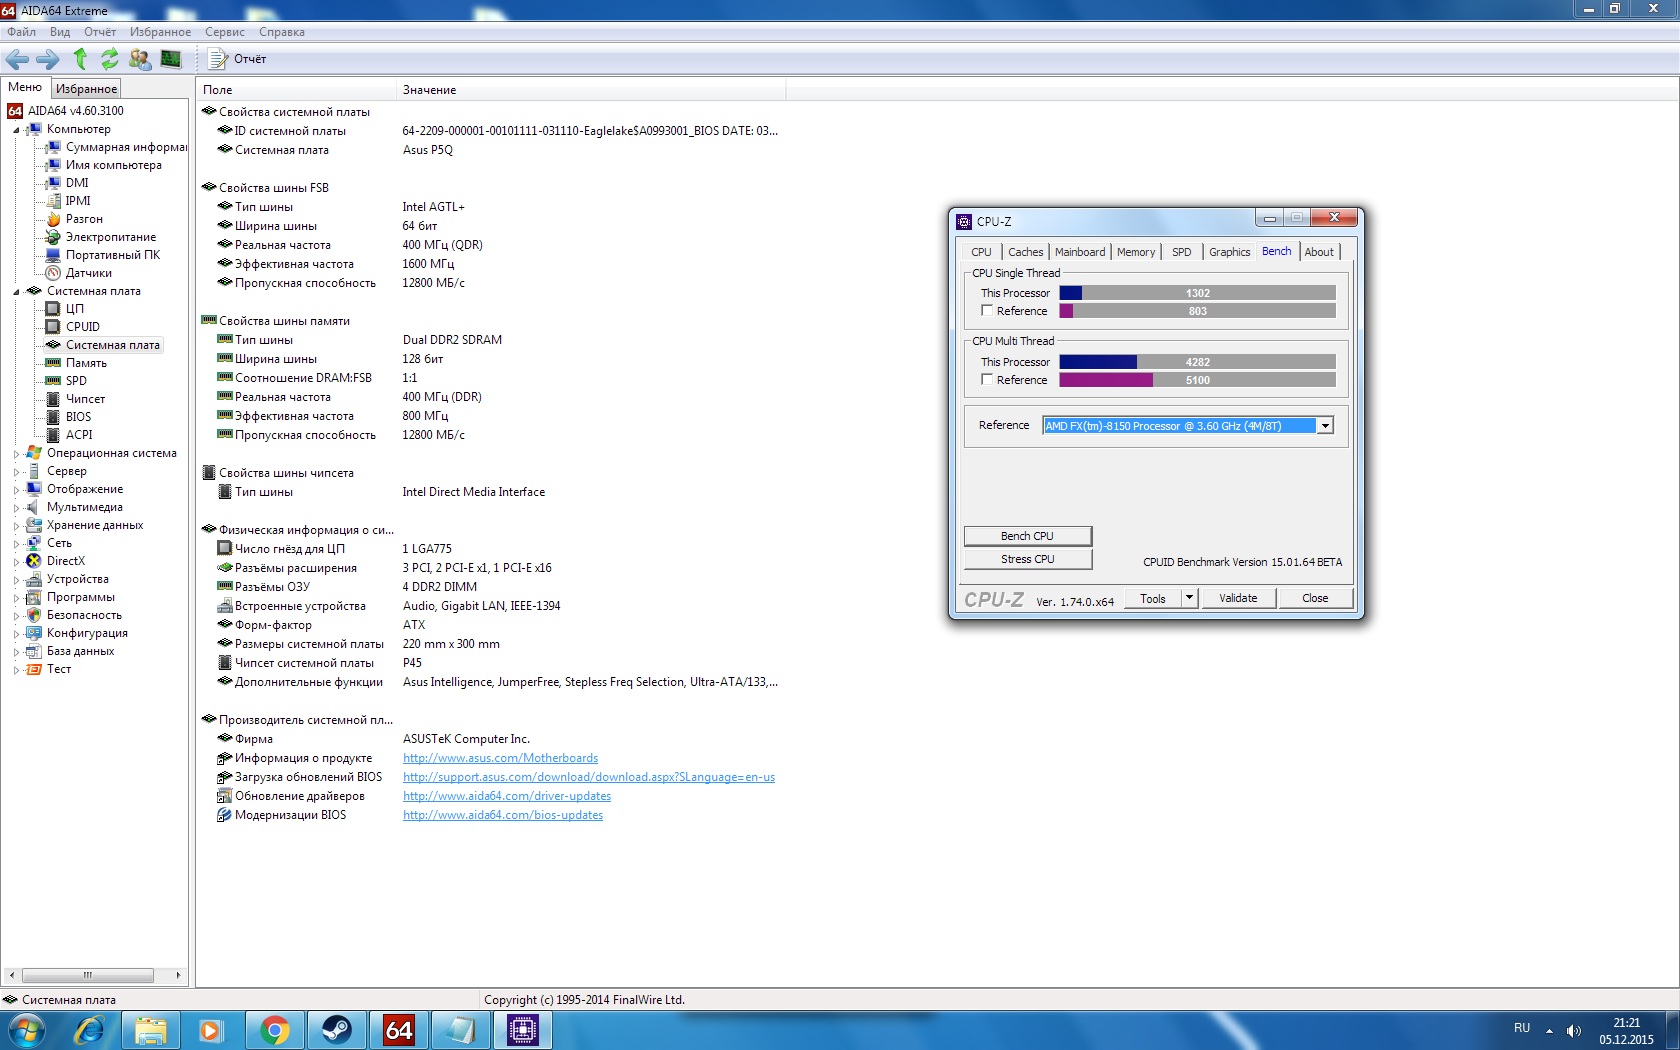Select the AIDA64 v4.60.3100 root node
This screenshot has width=1680, height=1050.
[x=76, y=111]
